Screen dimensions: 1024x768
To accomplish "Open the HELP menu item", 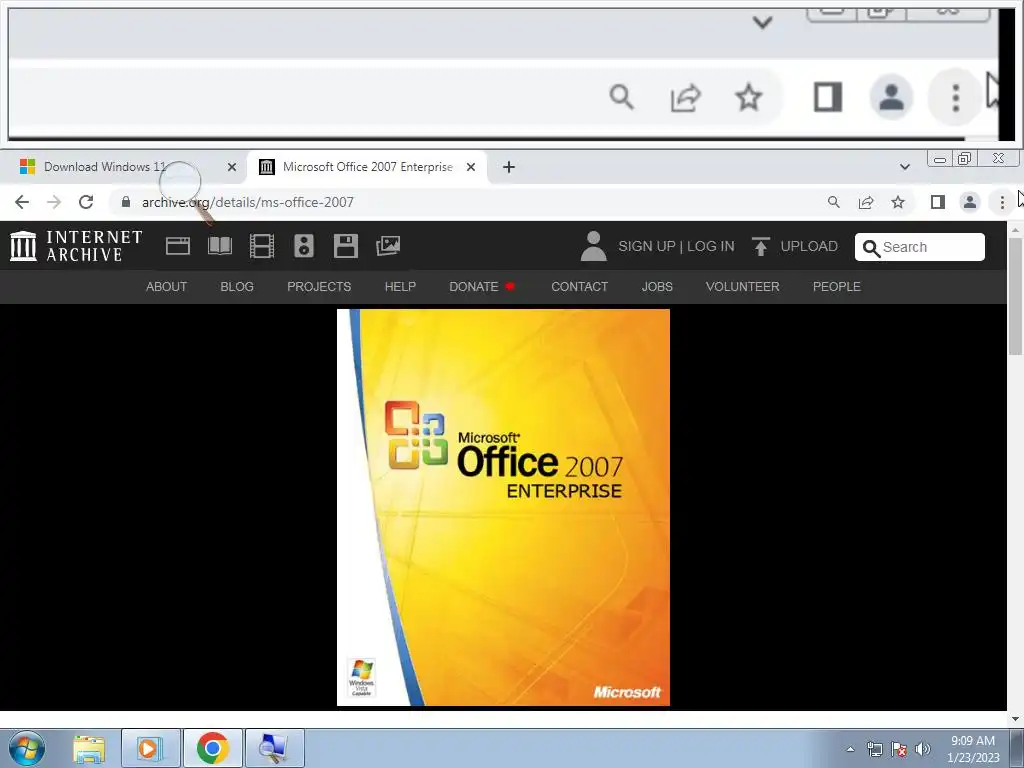I will coord(400,287).
